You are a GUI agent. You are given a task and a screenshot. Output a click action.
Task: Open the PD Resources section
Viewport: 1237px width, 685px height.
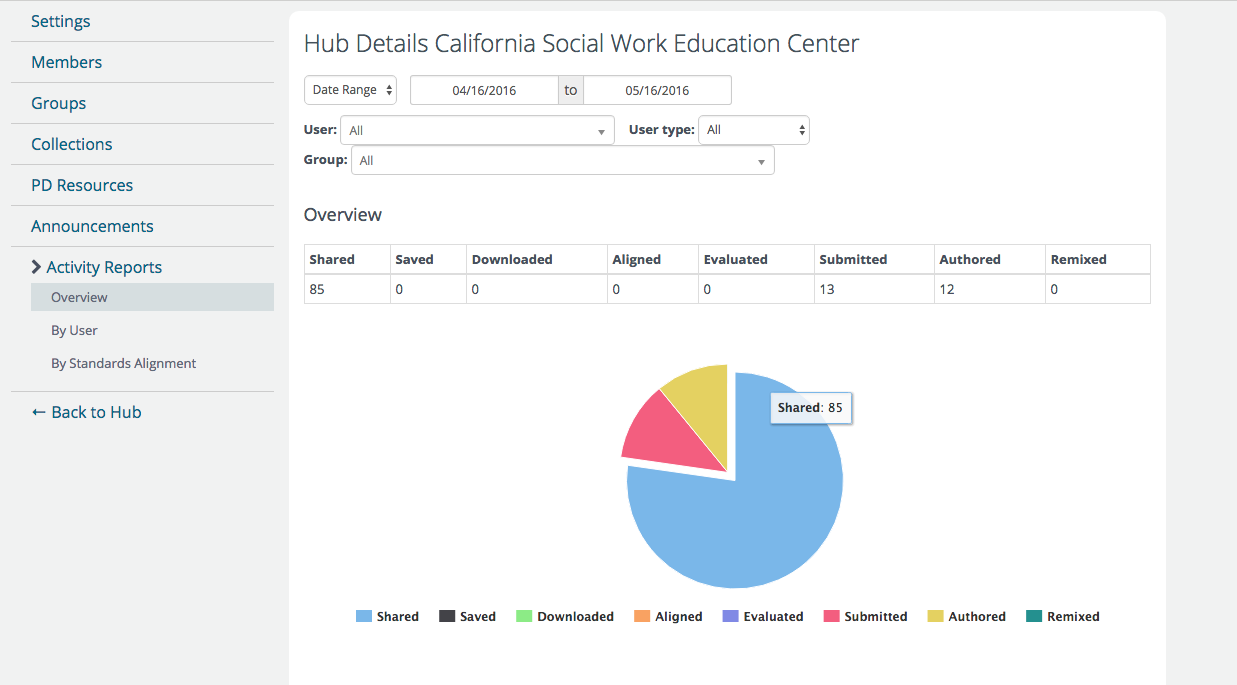click(82, 185)
